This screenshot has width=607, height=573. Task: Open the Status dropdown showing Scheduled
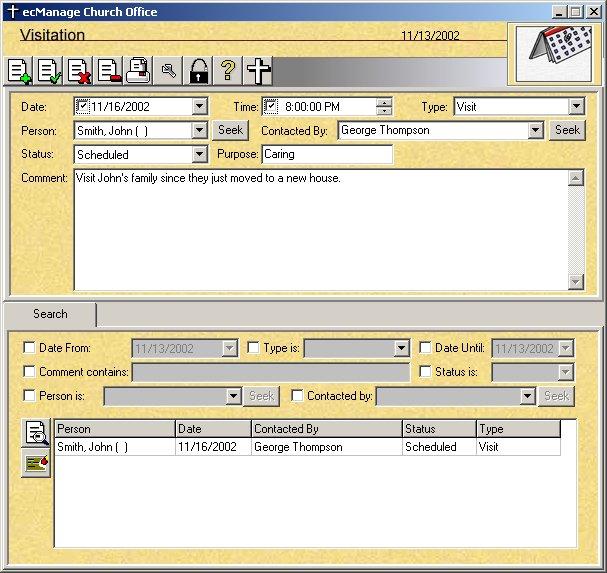tap(199, 154)
